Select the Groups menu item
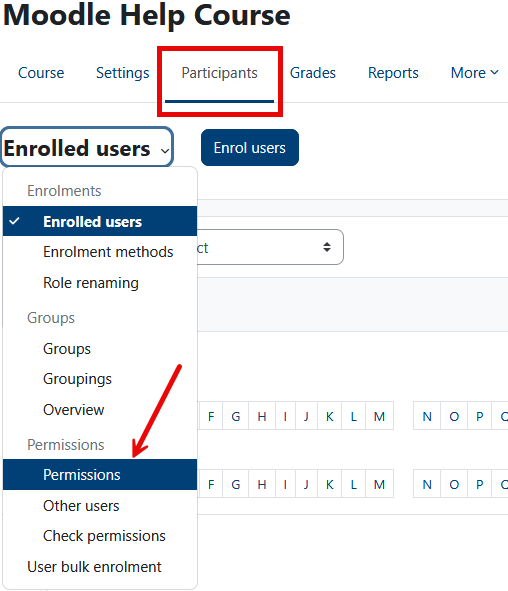This screenshot has width=508, height=591. [x=100, y=349]
